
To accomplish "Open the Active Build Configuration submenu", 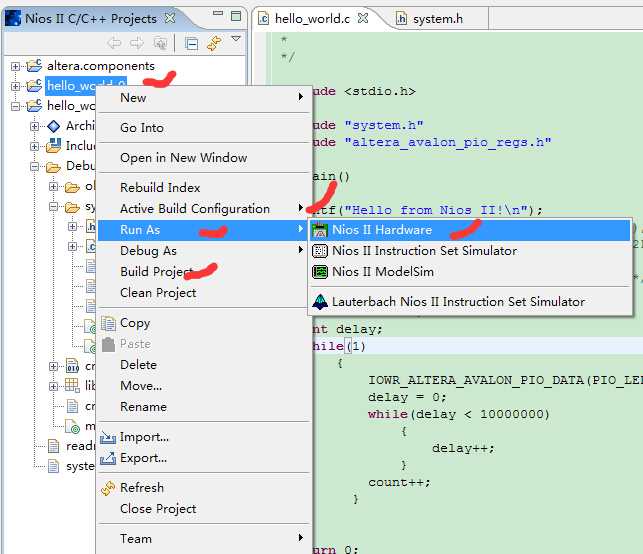I will click(203, 209).
